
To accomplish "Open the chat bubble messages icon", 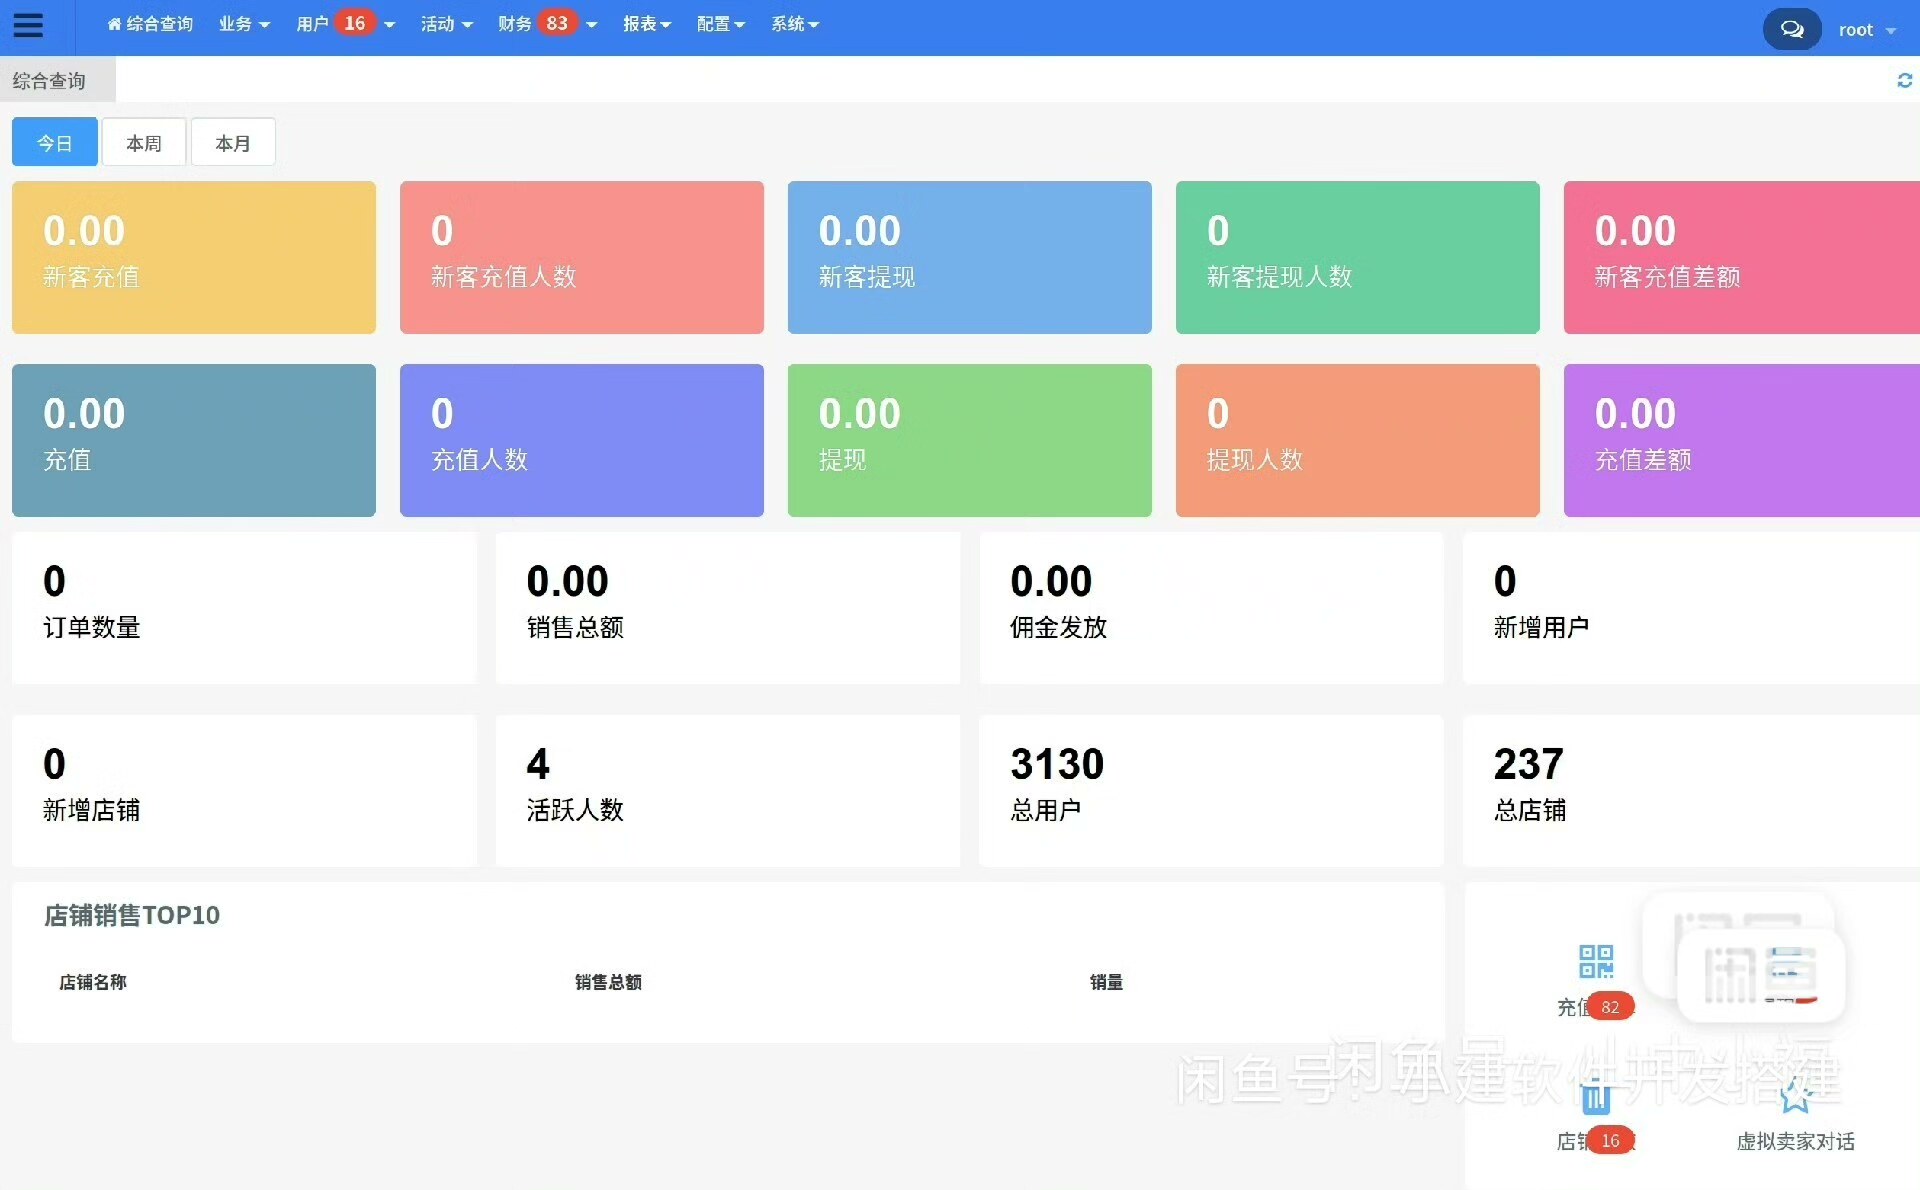I will (1791, 29).
